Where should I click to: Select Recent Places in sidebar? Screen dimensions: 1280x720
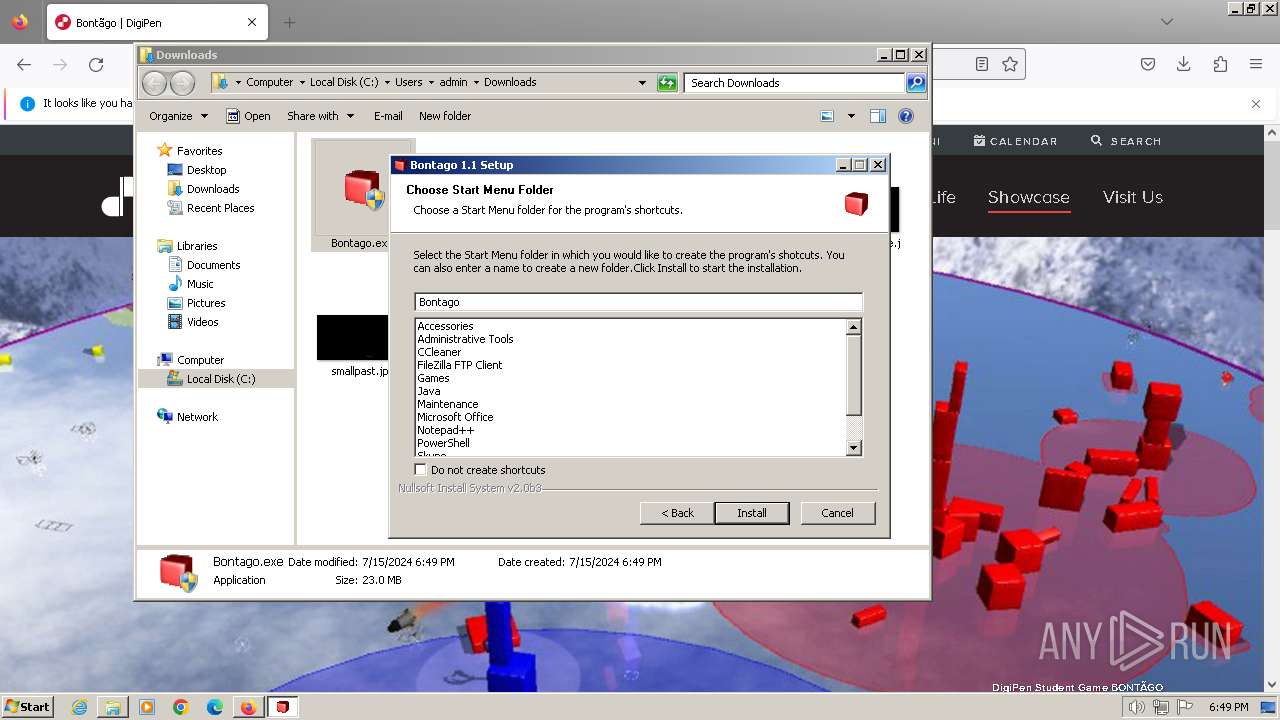pos(220,208)
